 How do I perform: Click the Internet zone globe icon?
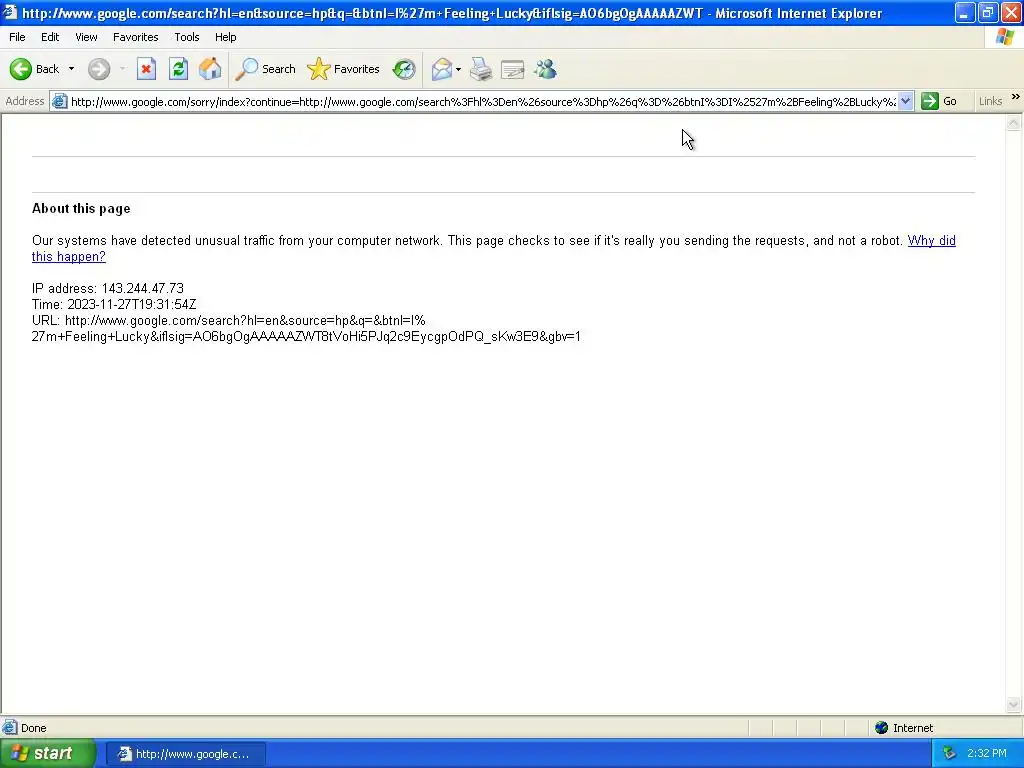click(882, 728)
